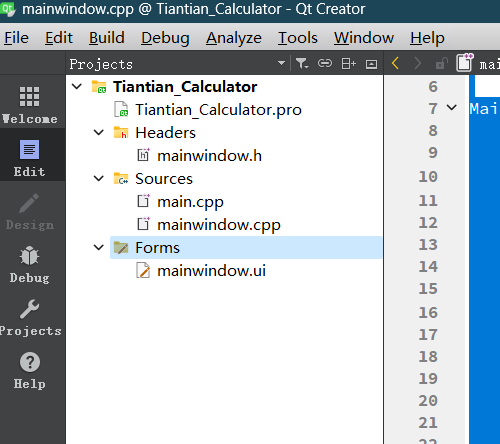This screenshot has width=500, height=444.
Task: Select mainwindow.h in Headers
Action: [x=209, y=156]
